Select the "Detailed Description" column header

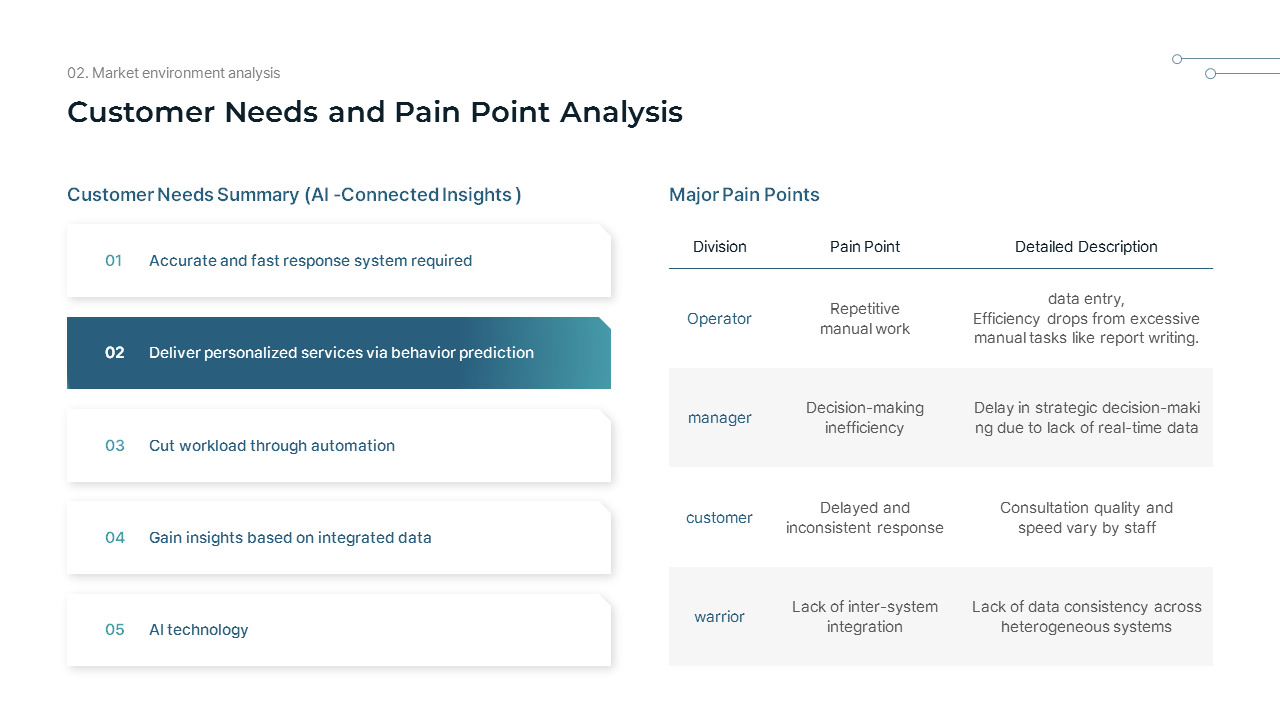tap(1086, 247)
